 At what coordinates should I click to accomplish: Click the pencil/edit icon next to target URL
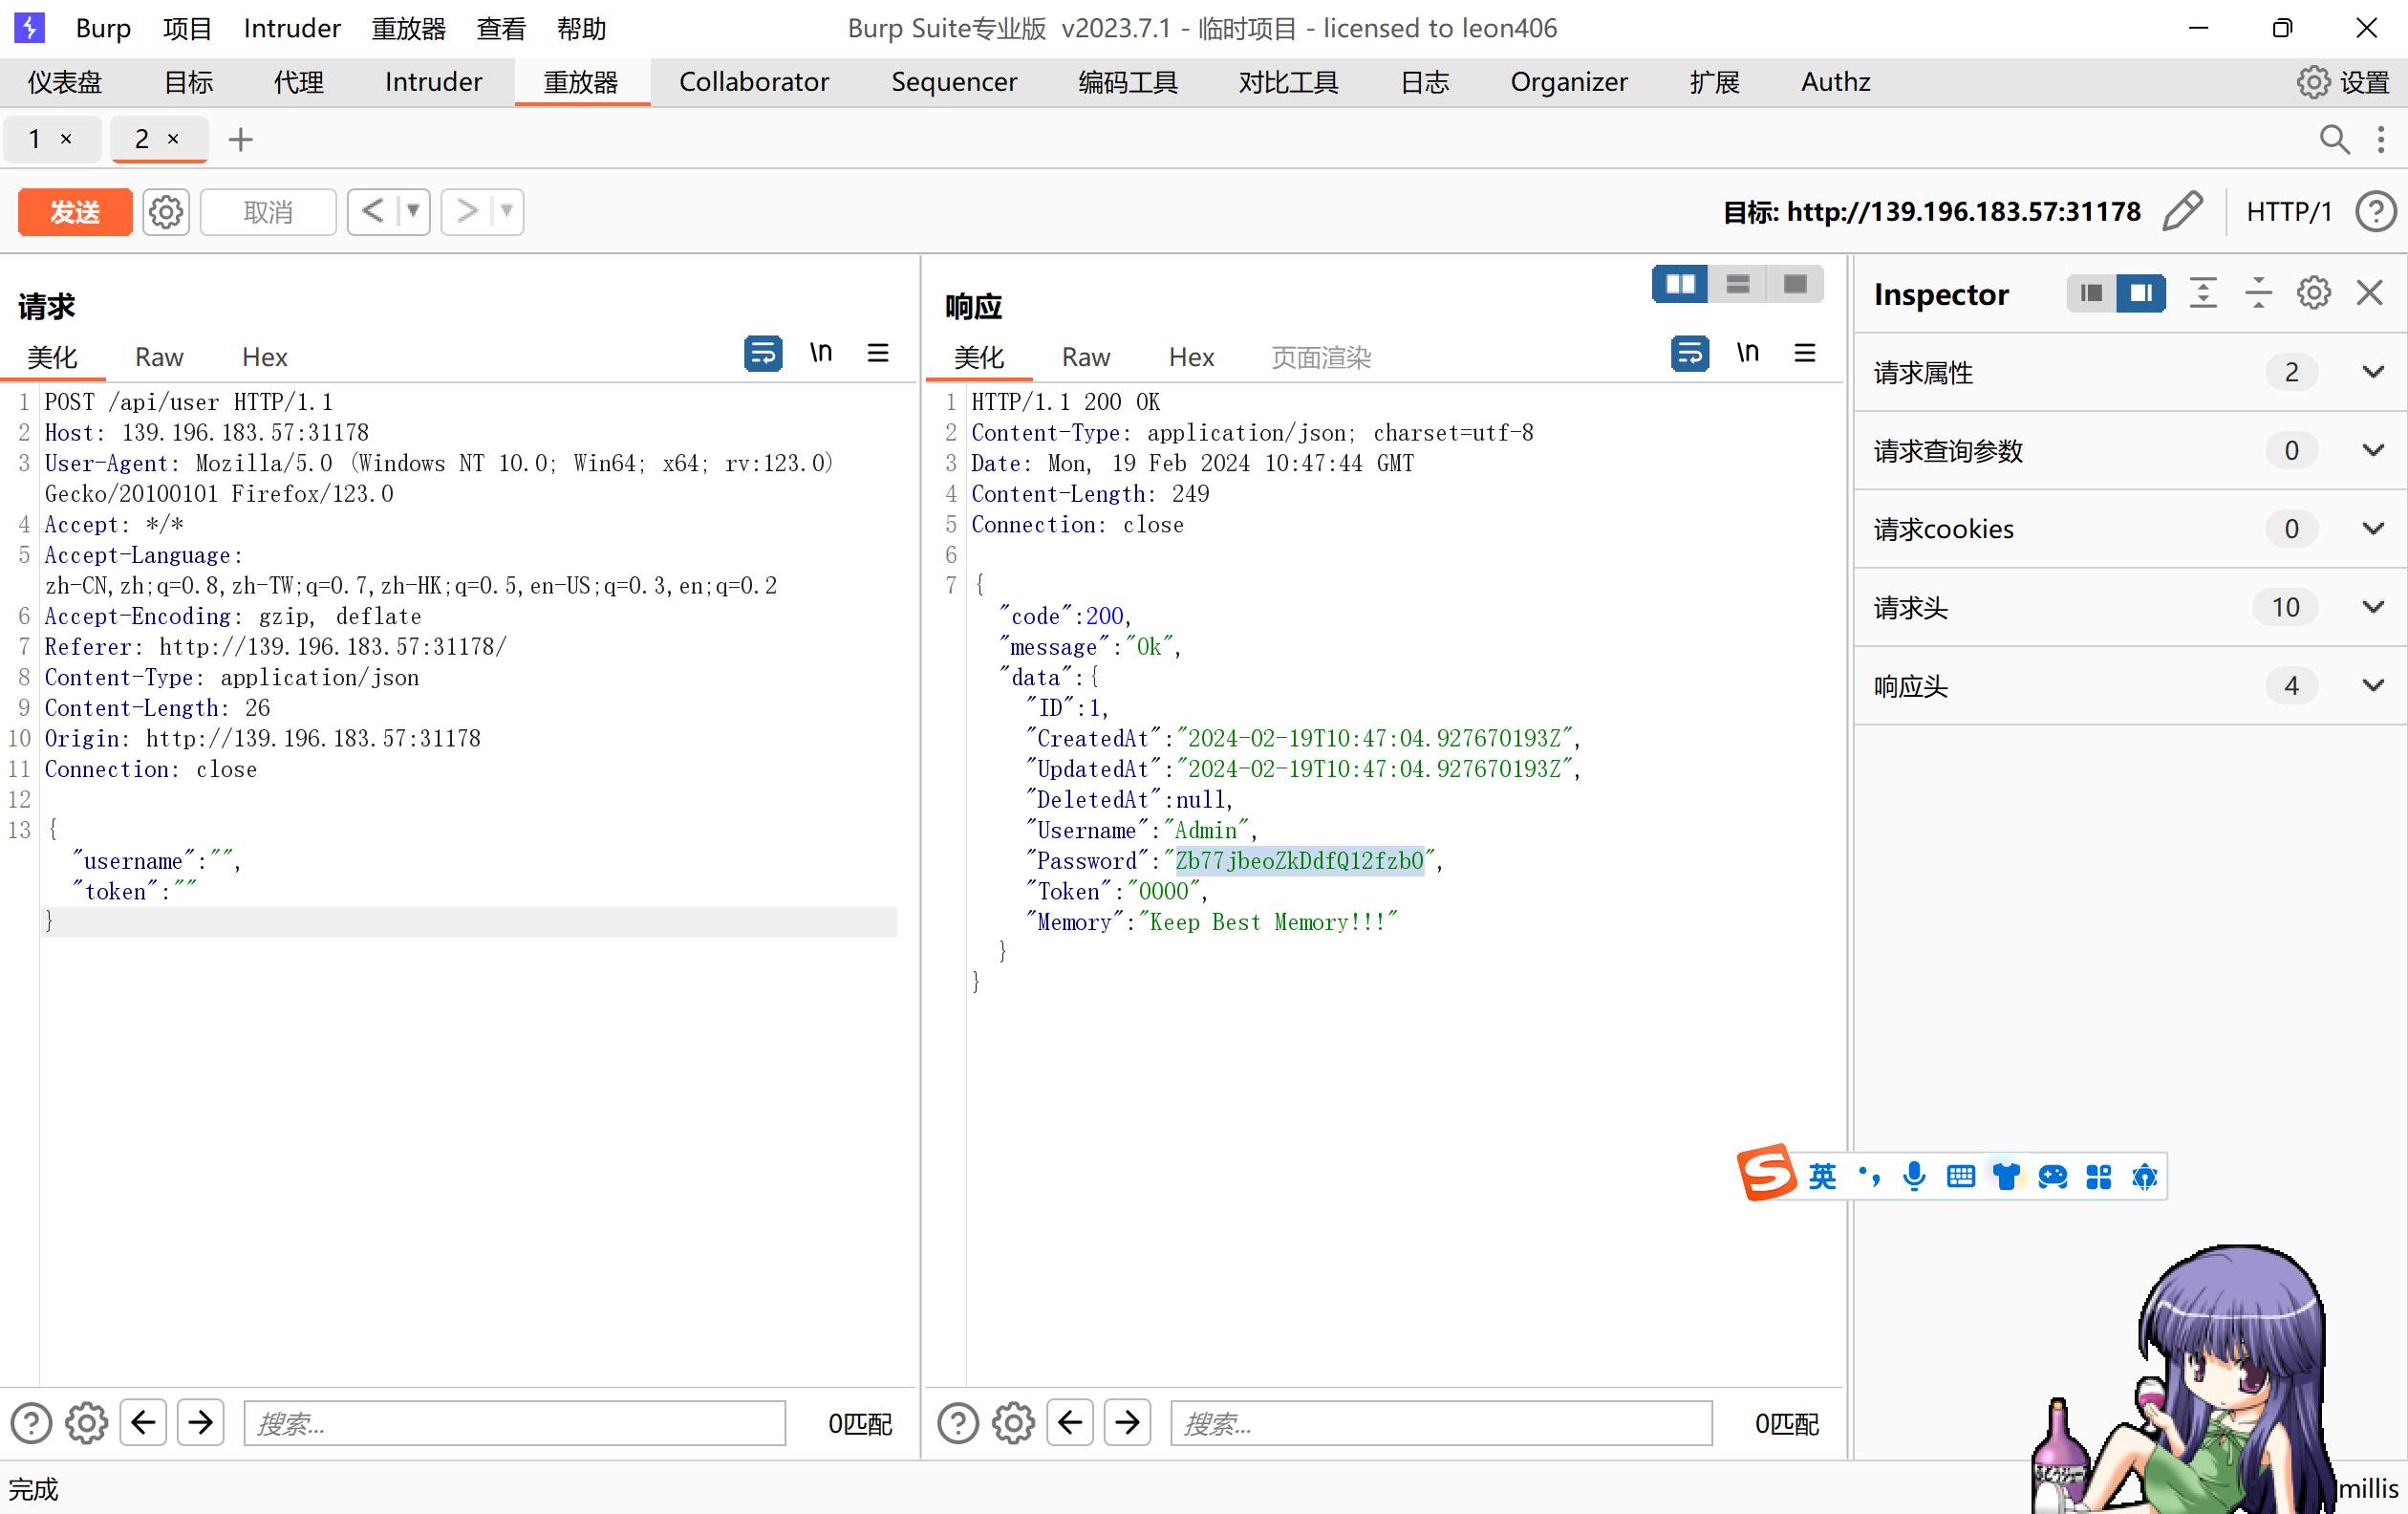2184,211
